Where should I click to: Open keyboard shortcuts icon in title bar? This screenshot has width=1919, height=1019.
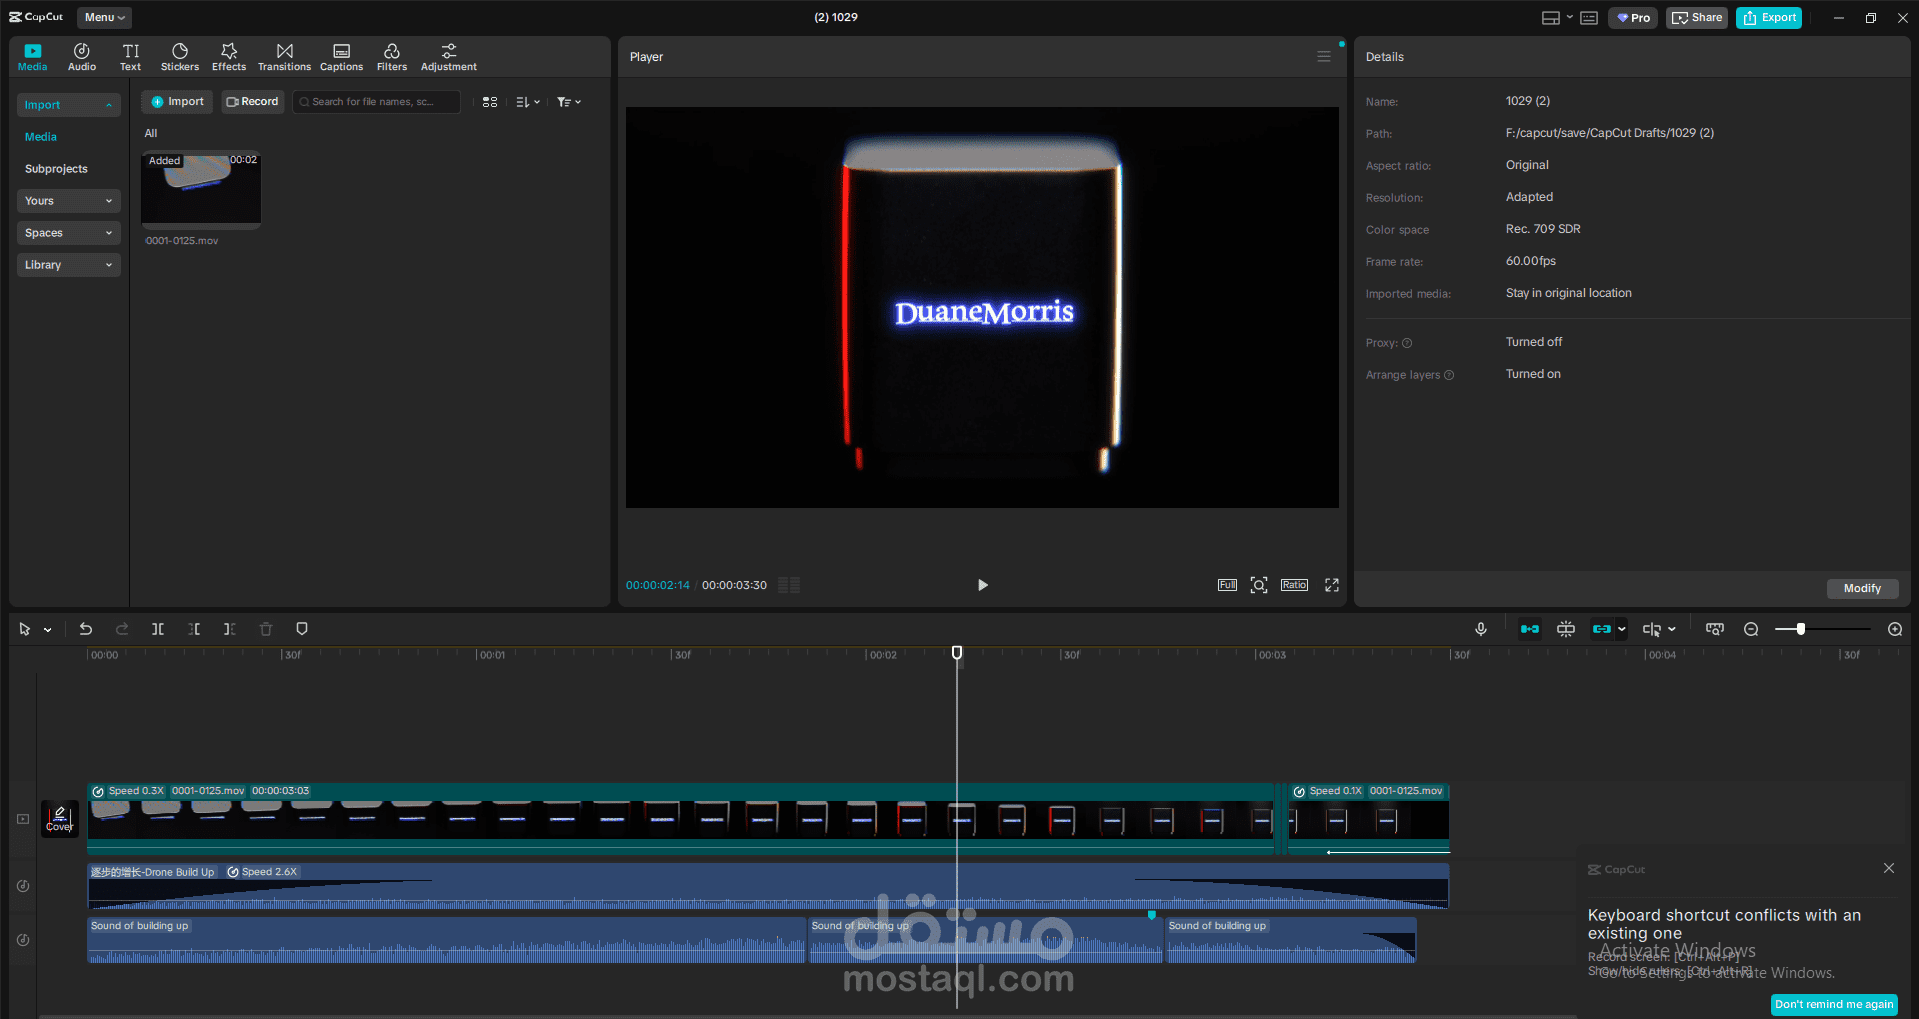coord(1589,18)
